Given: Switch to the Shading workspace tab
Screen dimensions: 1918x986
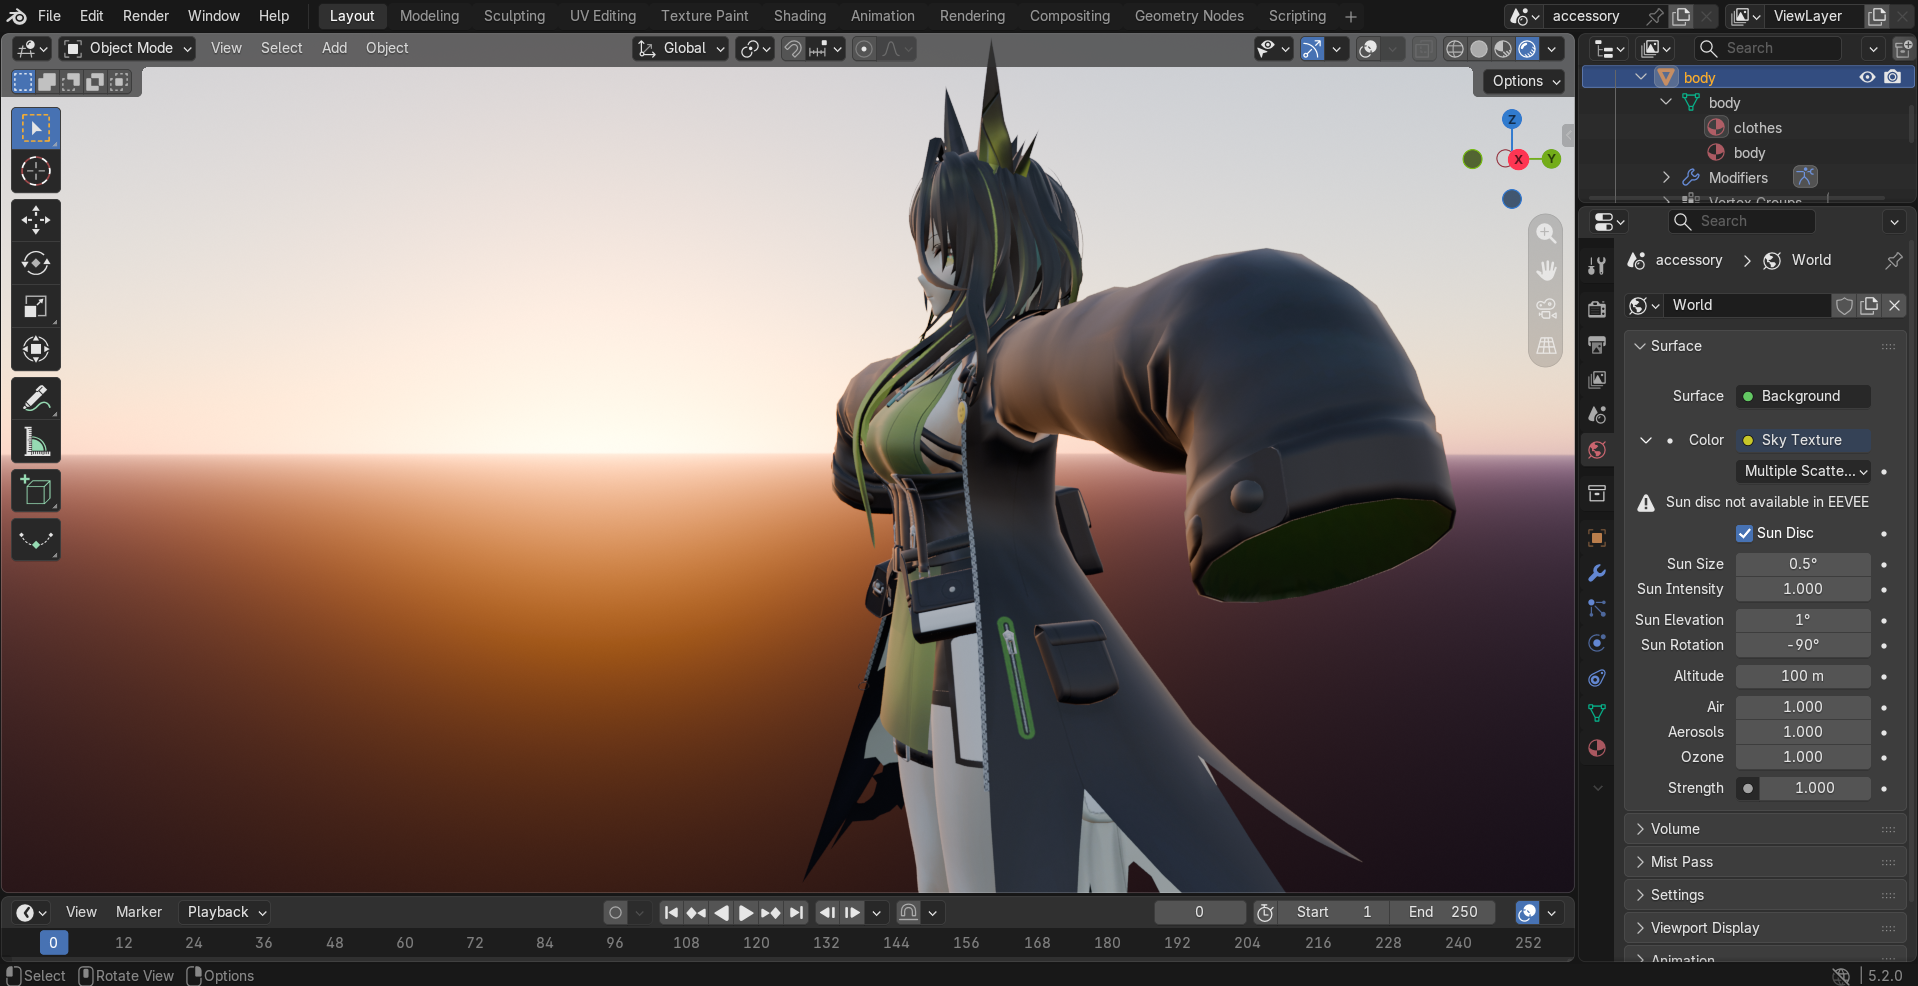Looking at the screenshot, I should tap(800, 16).
